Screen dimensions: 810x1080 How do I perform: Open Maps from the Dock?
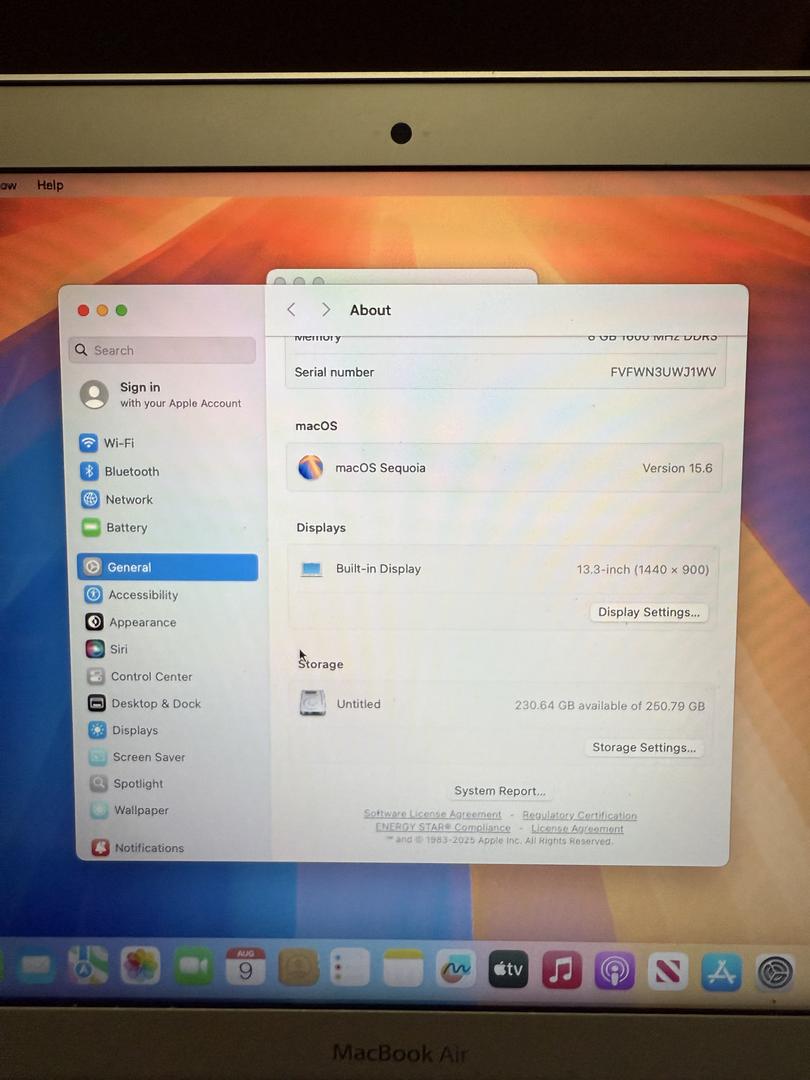tap(88, 966)
